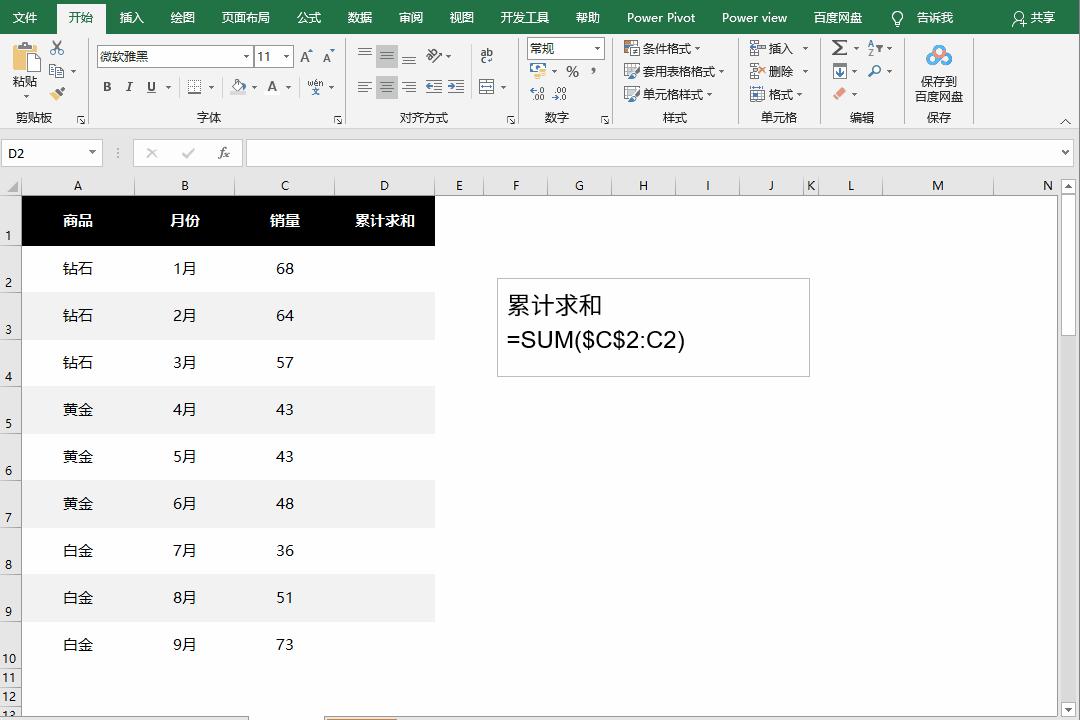Screen dimensions: 1080x720
Task: Toggle Bold formatting
Action: click(107, 87)
